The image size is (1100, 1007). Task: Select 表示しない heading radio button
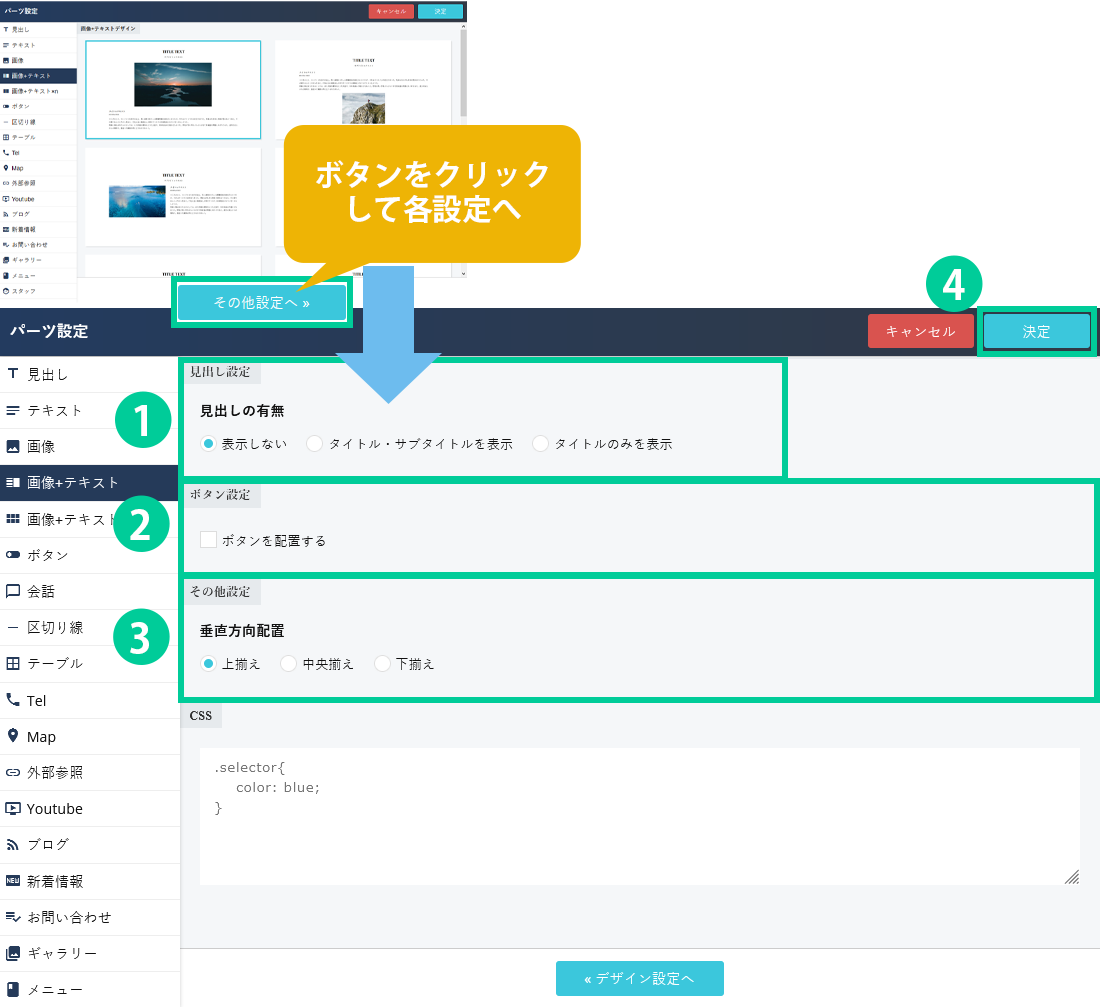coord(209,444)
